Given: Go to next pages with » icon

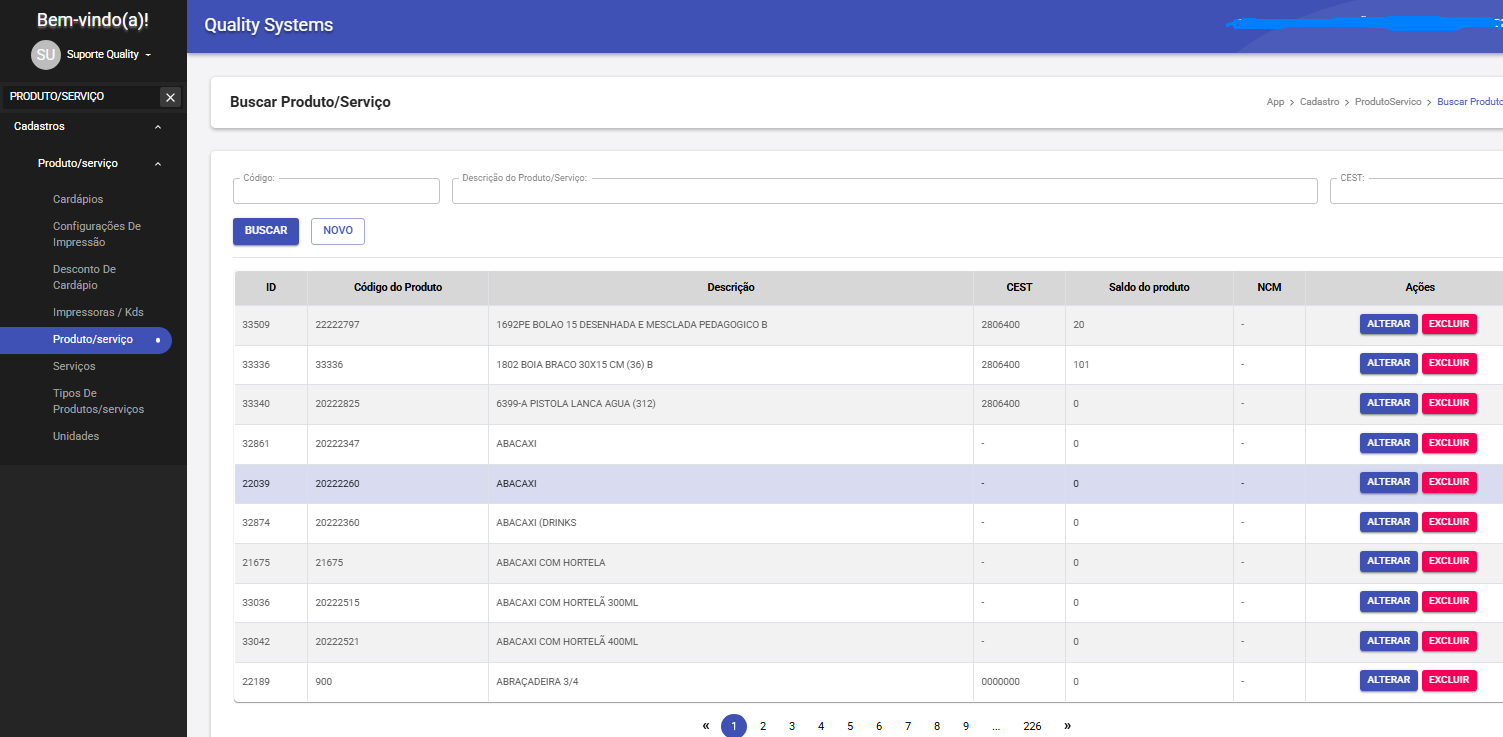Looking at the screenshot, I should pos(1067,726).
